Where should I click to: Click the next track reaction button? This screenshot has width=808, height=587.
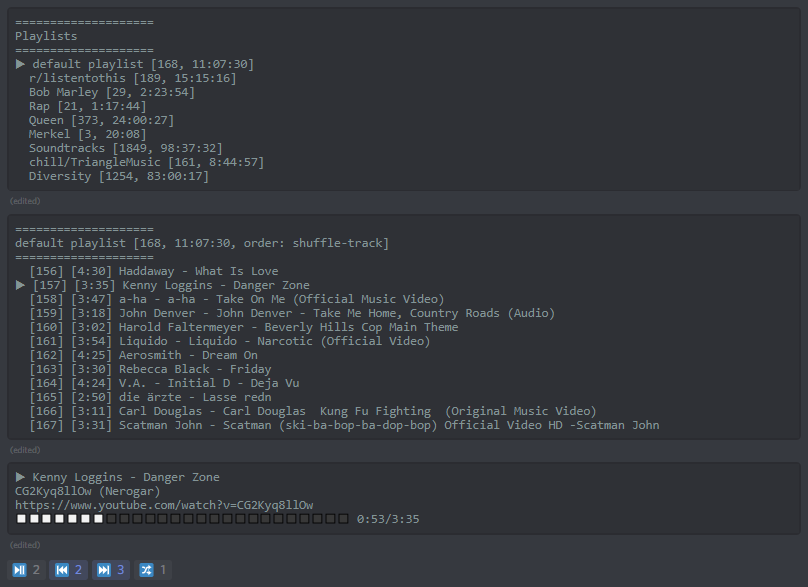pos(111,569)
